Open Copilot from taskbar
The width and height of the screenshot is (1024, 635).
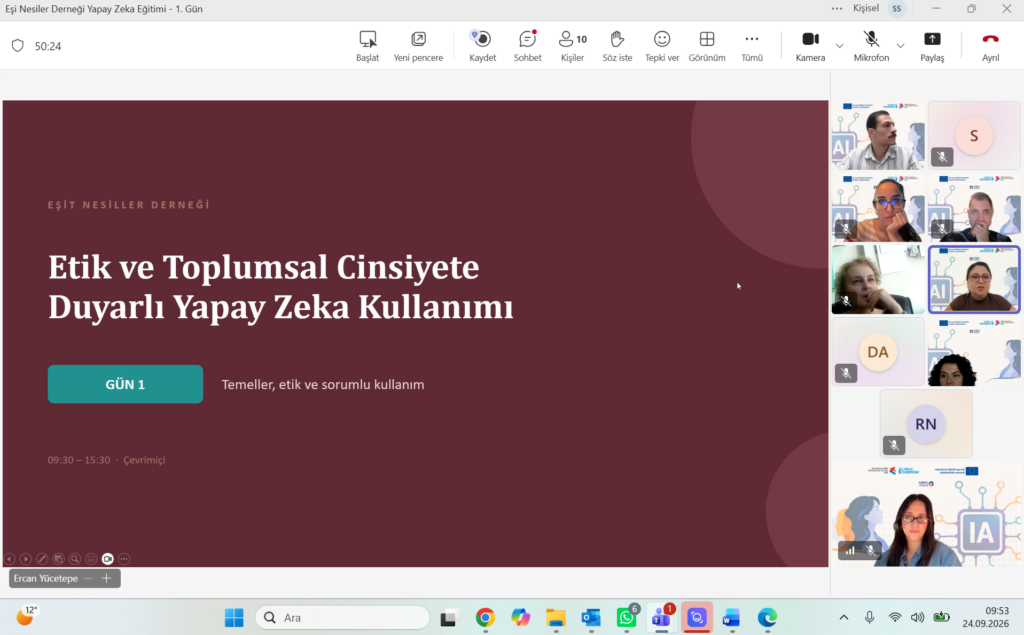click(x=520, y=617)
